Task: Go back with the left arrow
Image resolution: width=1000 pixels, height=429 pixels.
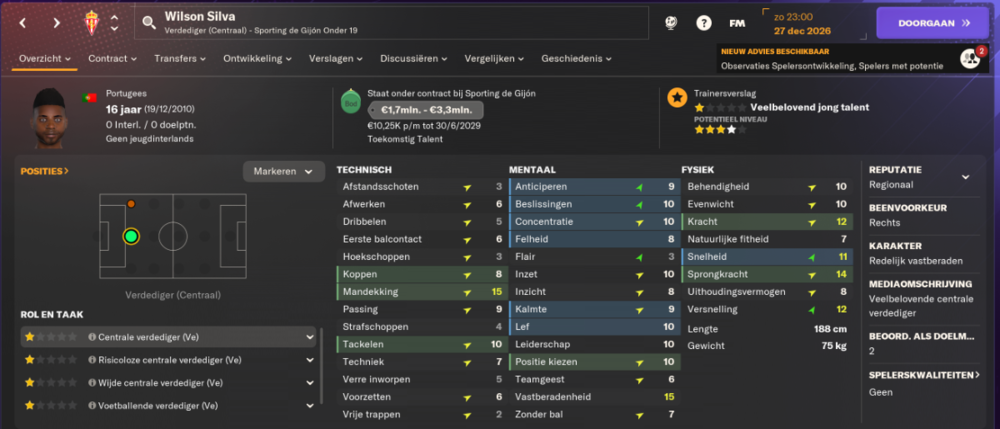Action: tap(23, 23)
